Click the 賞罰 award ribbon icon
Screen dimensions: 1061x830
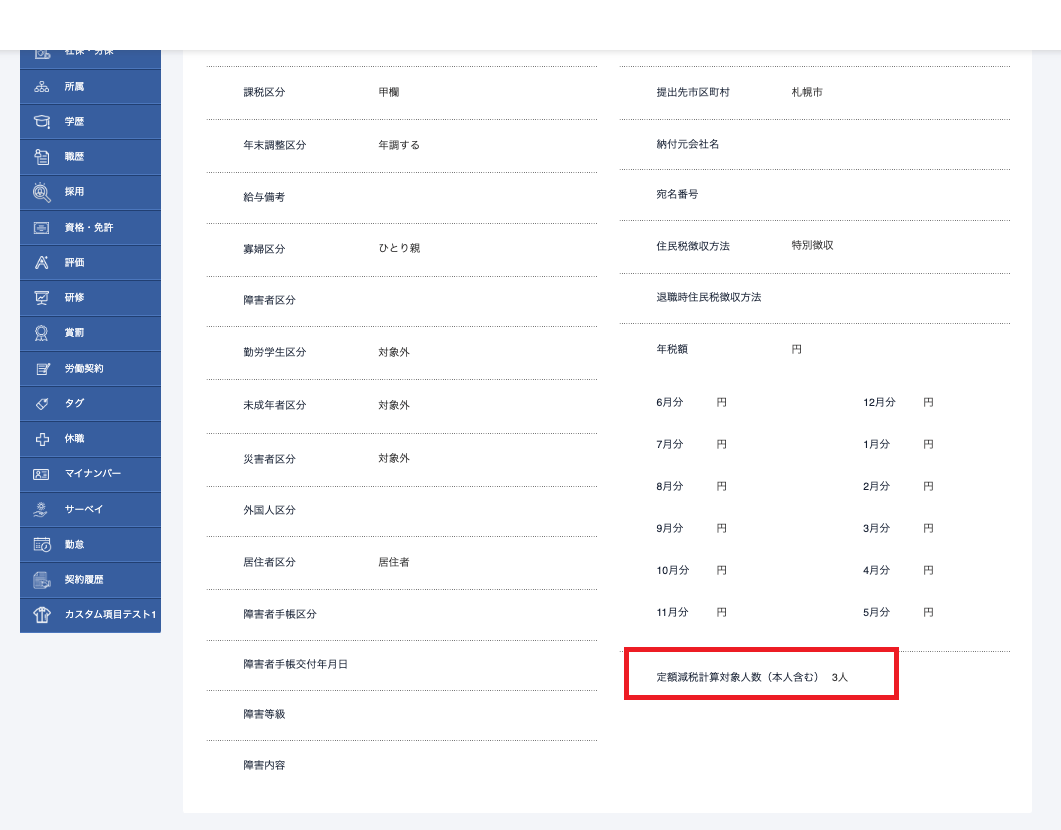[x=41, y=333]
